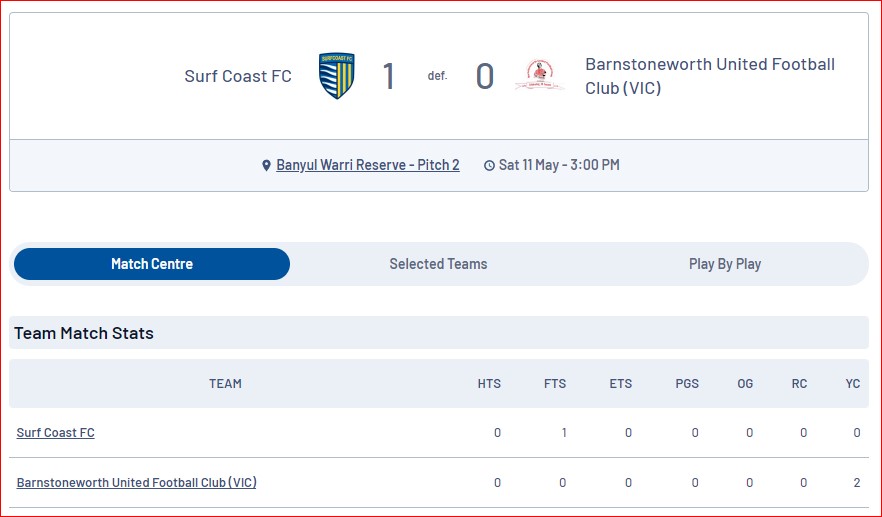Click the ETS column header
Image resolution: width=882 pixels, height=517 pixels.
(620, 384)
